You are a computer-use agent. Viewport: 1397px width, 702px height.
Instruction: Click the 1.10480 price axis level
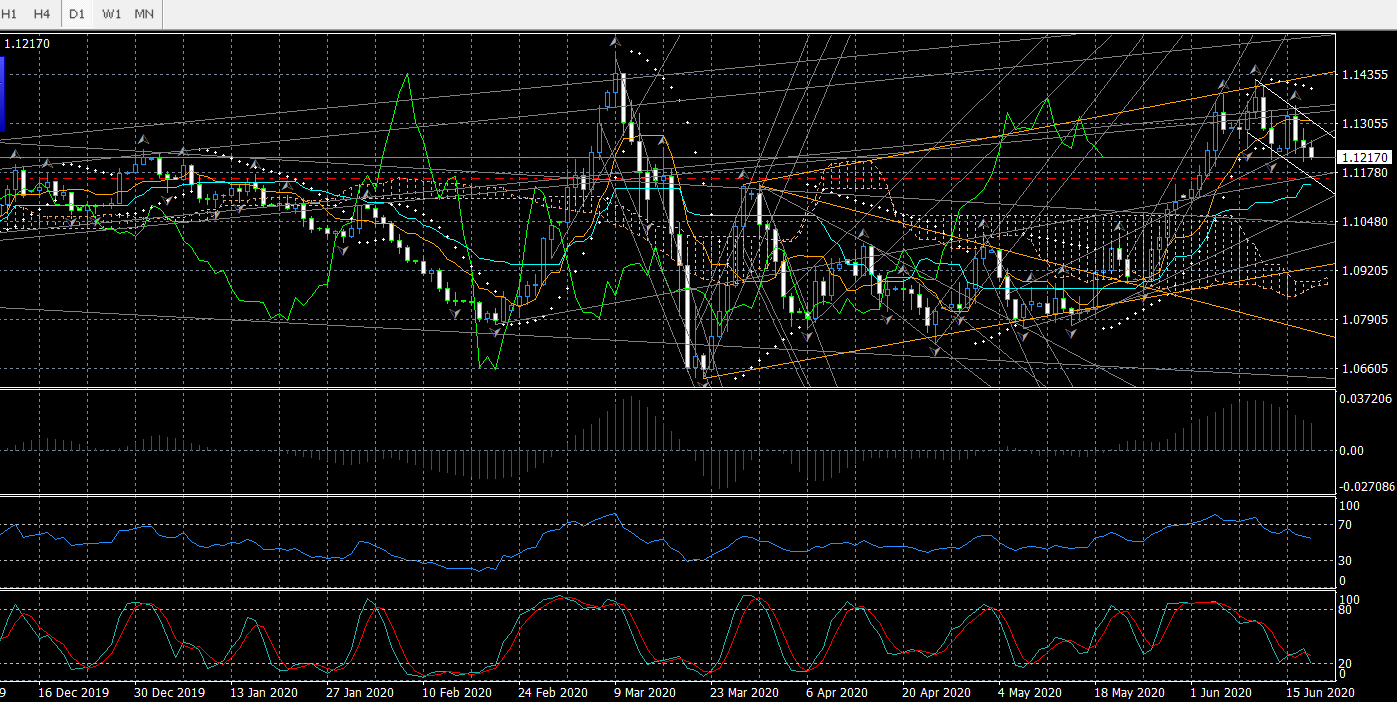pos(1365,222)
